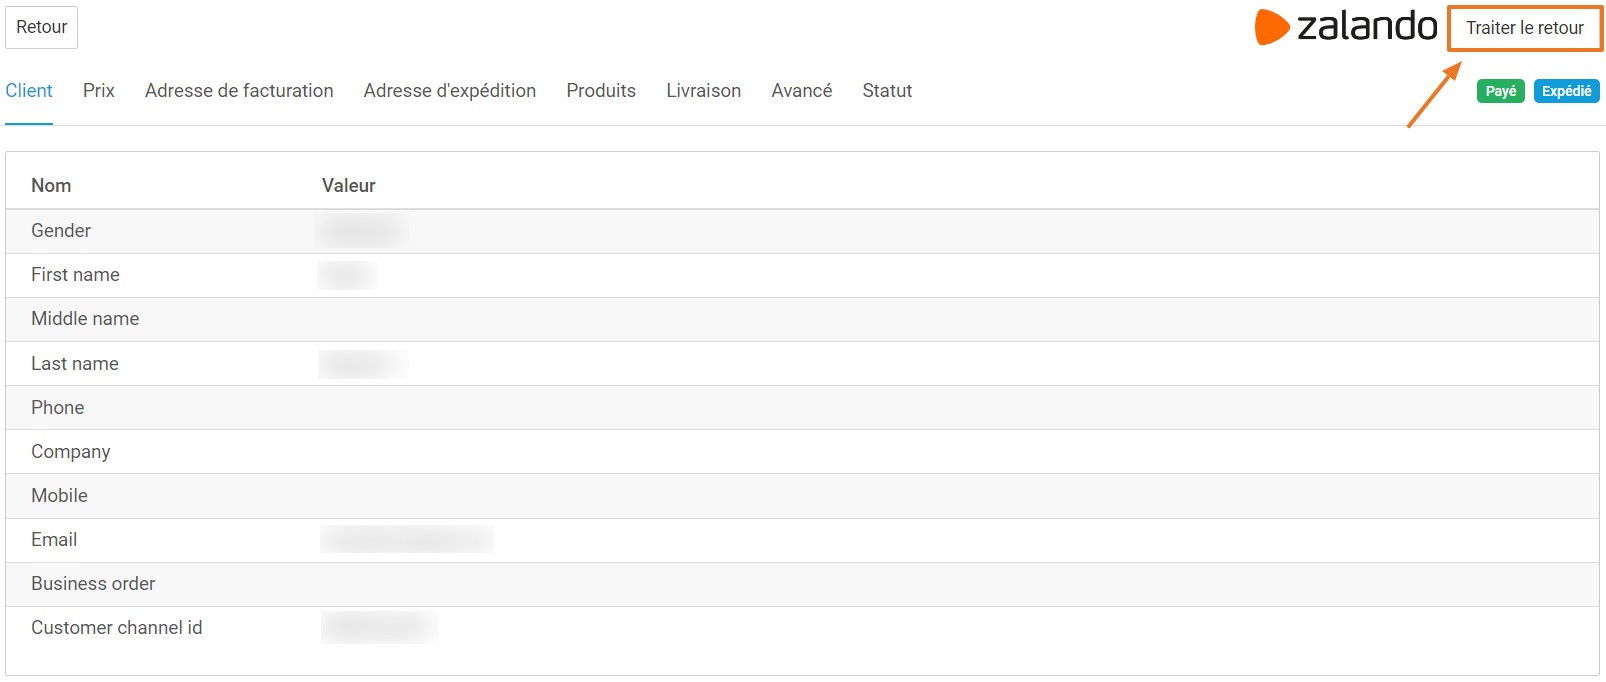Select the Middle name row label
1606x682 pixels.
[85, 319]
